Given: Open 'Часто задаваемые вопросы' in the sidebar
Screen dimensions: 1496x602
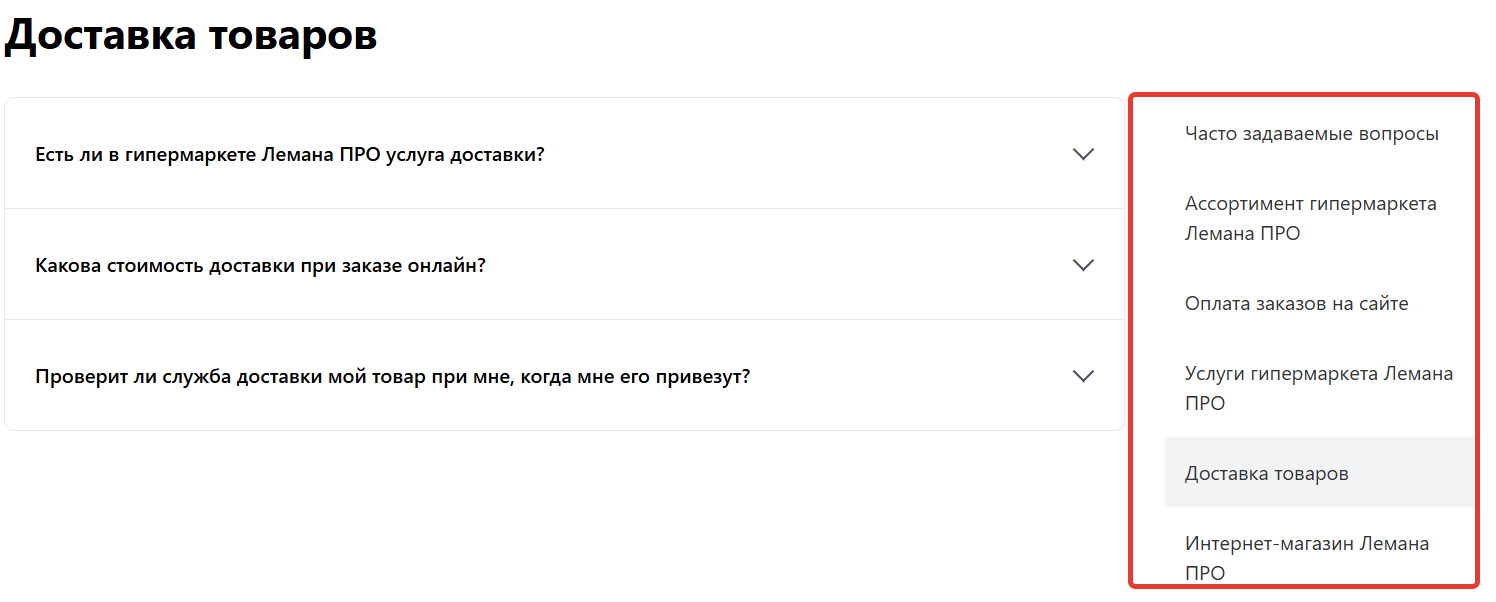Looking at the screenshot, I should pyautogui.click(x=1311, y=133).
